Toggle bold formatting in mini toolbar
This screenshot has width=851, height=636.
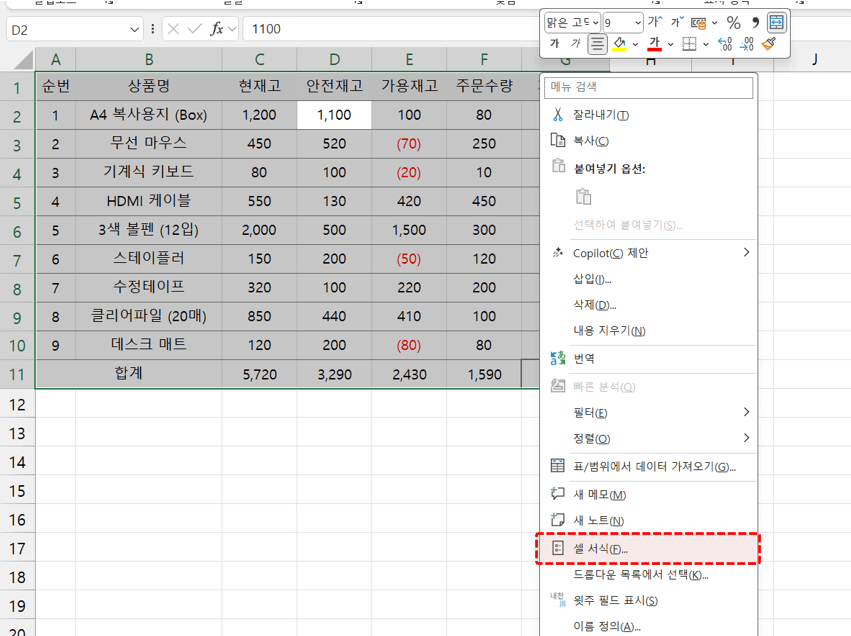coord(553,44)
